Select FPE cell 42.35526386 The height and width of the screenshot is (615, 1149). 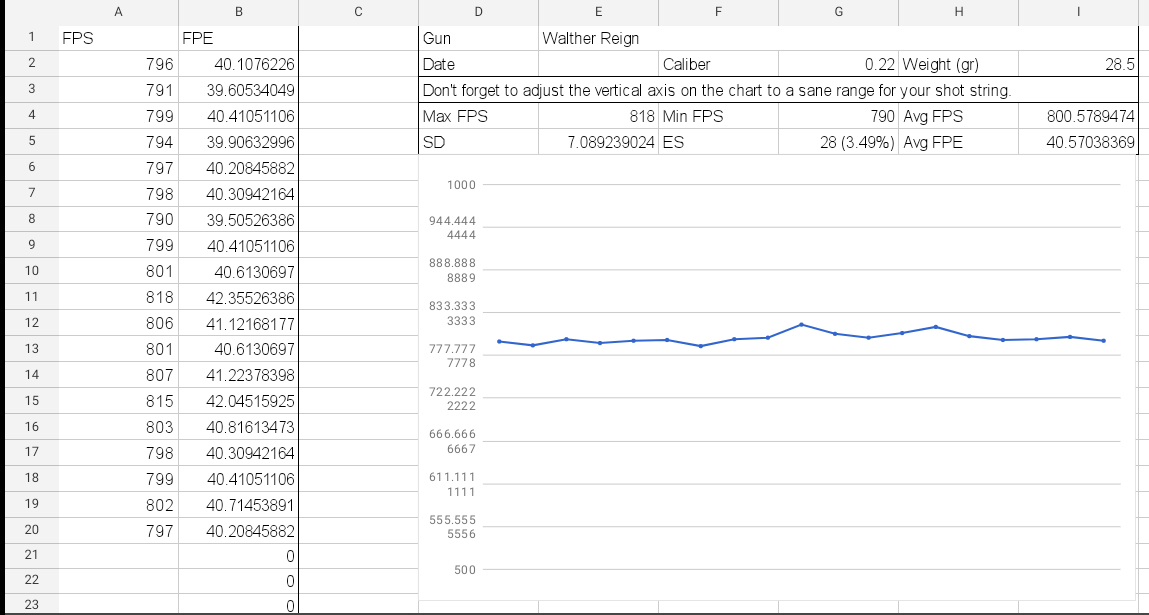[x=238, y=298]
